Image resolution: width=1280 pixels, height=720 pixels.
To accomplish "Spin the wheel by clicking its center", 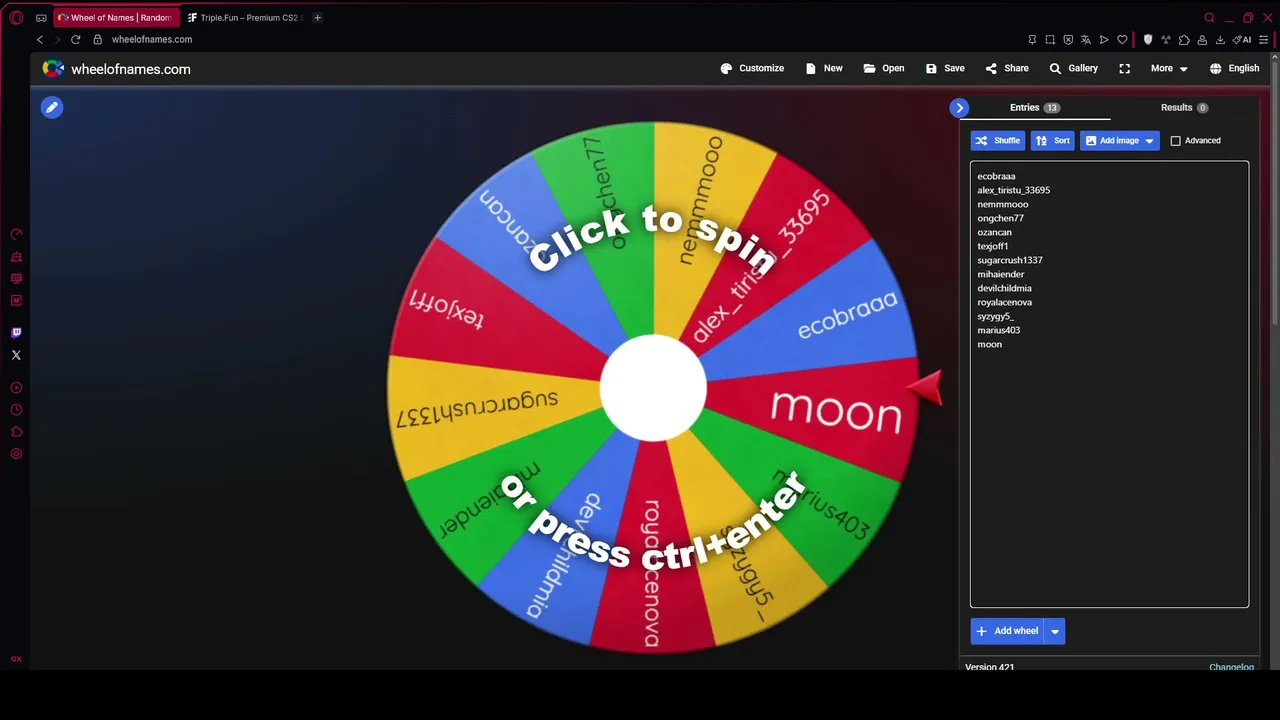I will [x=653, y=388].
